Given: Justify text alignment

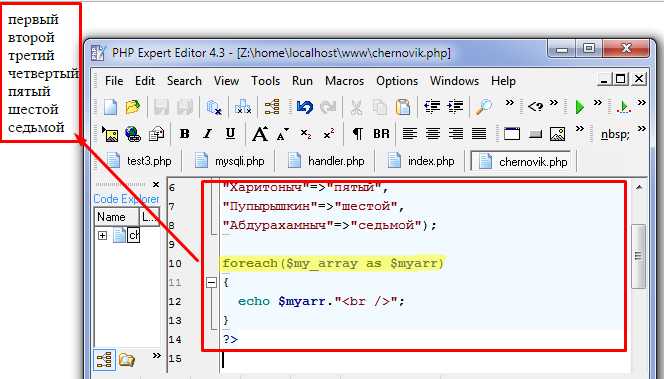Looking at the screenshot, I should point(479,134).
